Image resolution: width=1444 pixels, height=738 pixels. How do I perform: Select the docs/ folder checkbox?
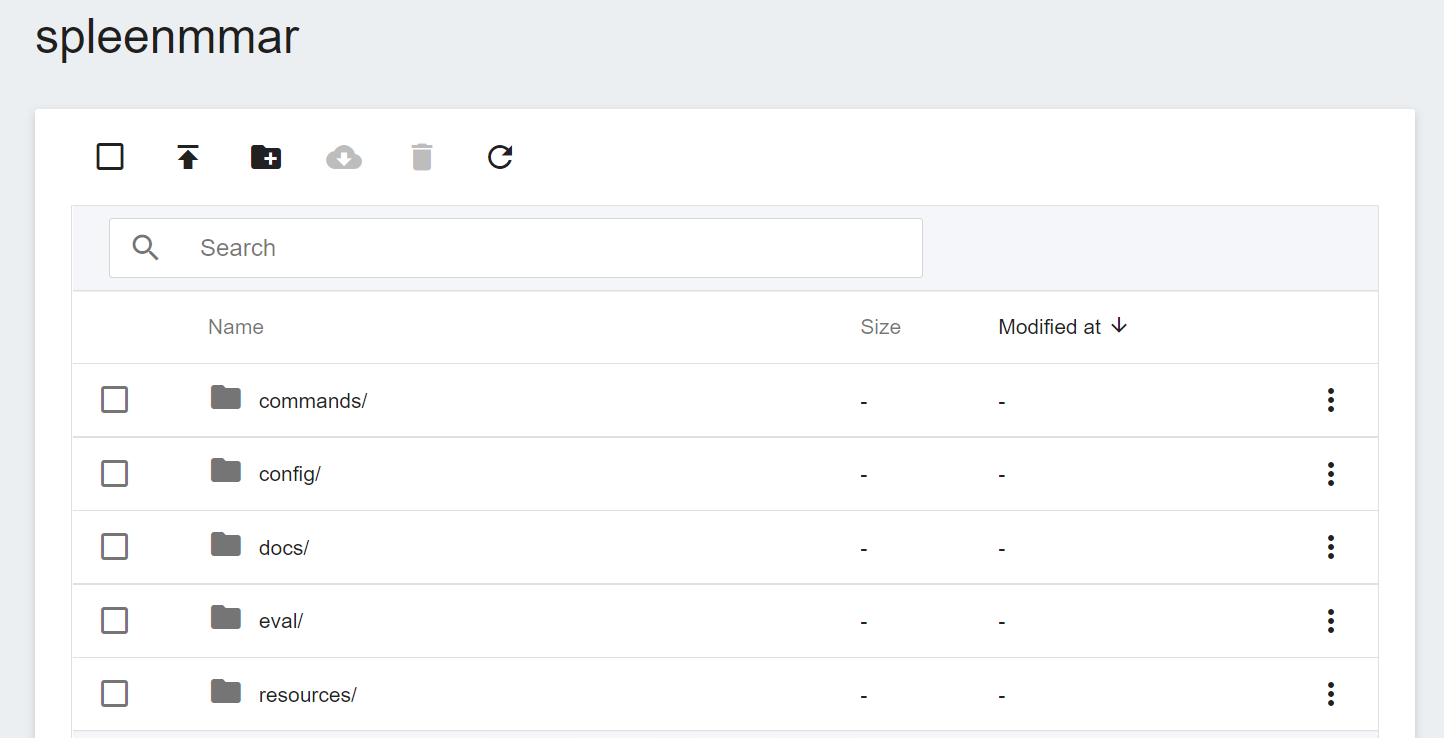pyautogui.click(x=115, y=547)
